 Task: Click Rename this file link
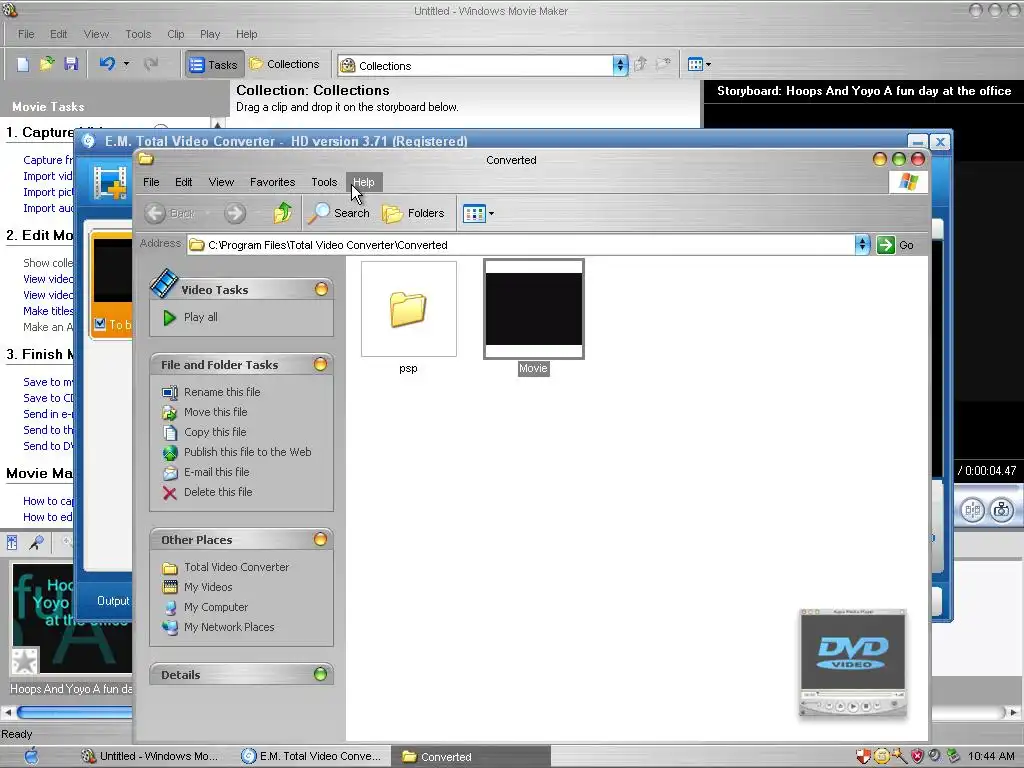point(222,392)
